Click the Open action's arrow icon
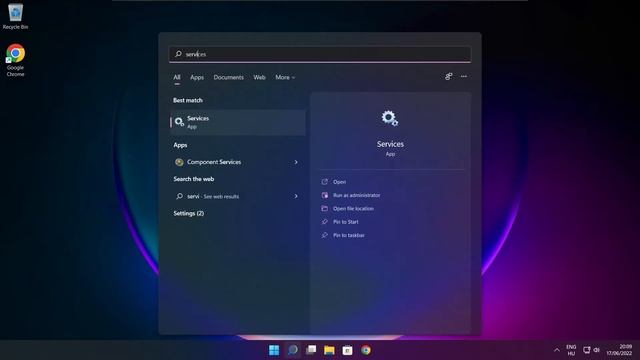The width and height of the screenshot is (640, 360). point(324,182)
